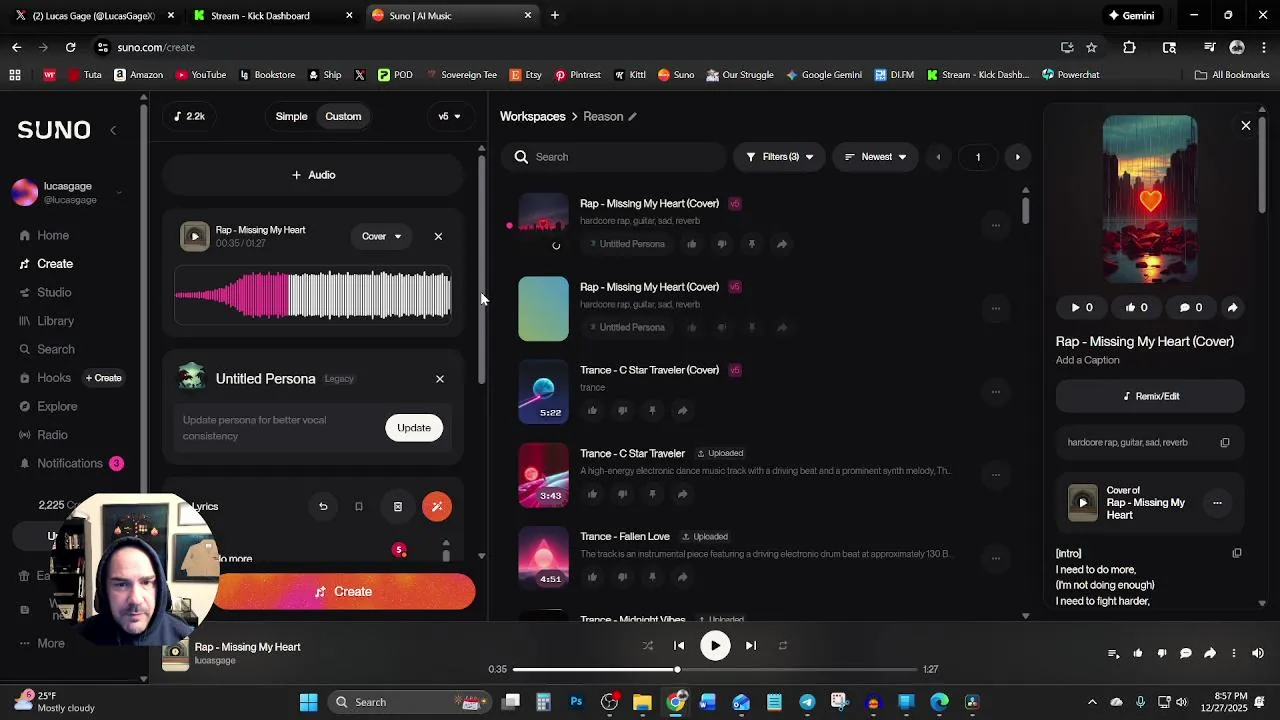Viewport: 1280px width, 720px height.
Task: Play the attached audio clip preview
Action: [x=194, y=237]
